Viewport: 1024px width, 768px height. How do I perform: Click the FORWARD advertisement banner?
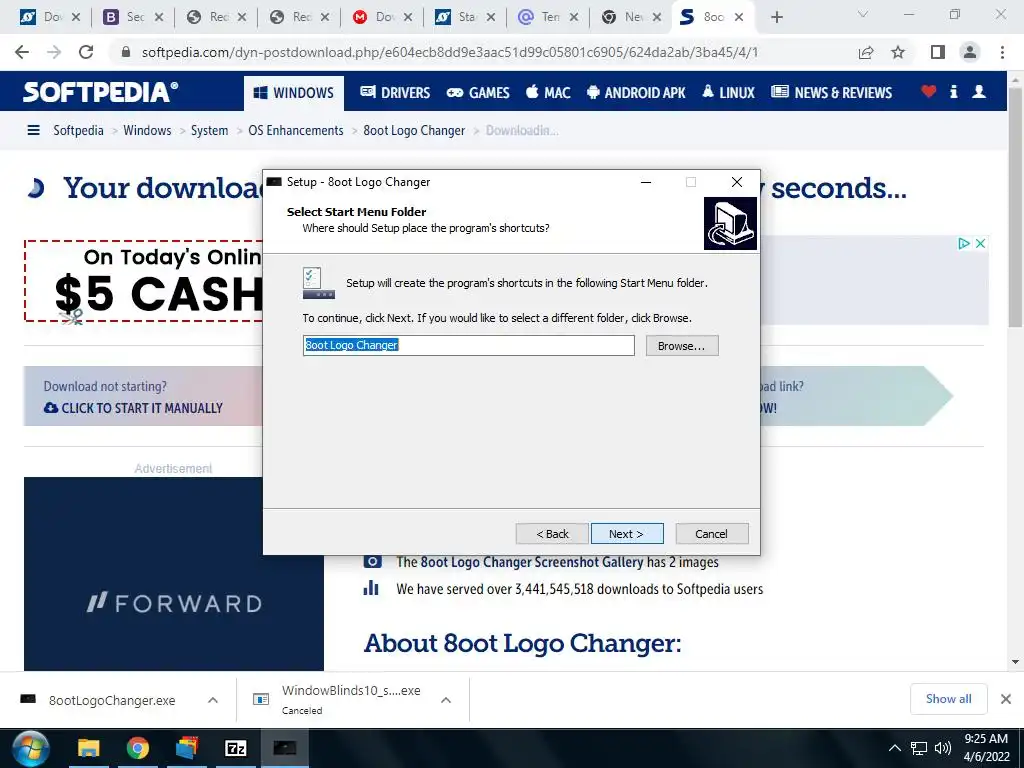[174, 573]
